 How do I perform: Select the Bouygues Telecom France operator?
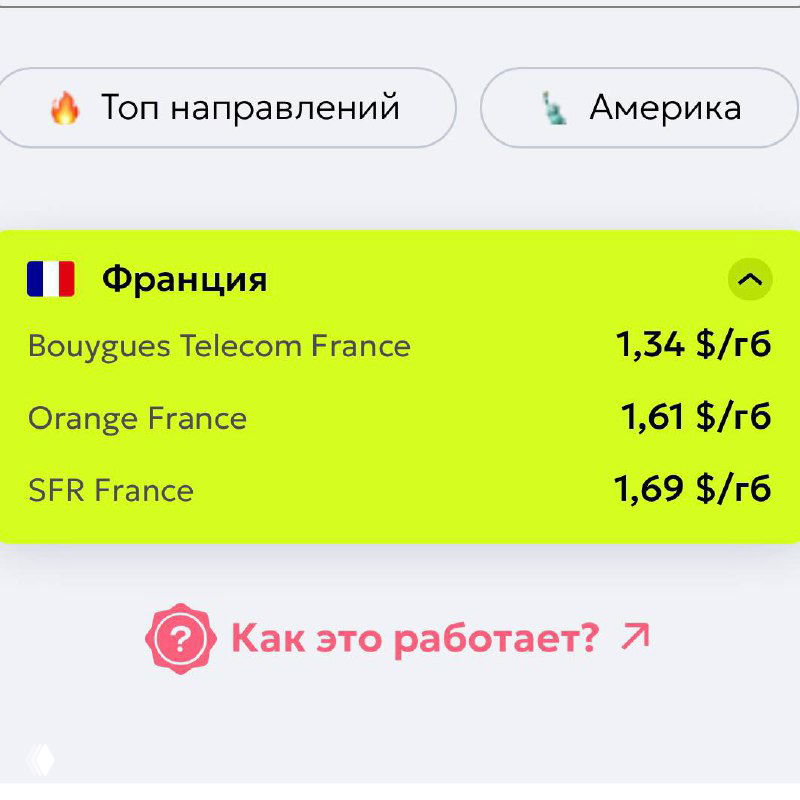click(x=219, y=346)
